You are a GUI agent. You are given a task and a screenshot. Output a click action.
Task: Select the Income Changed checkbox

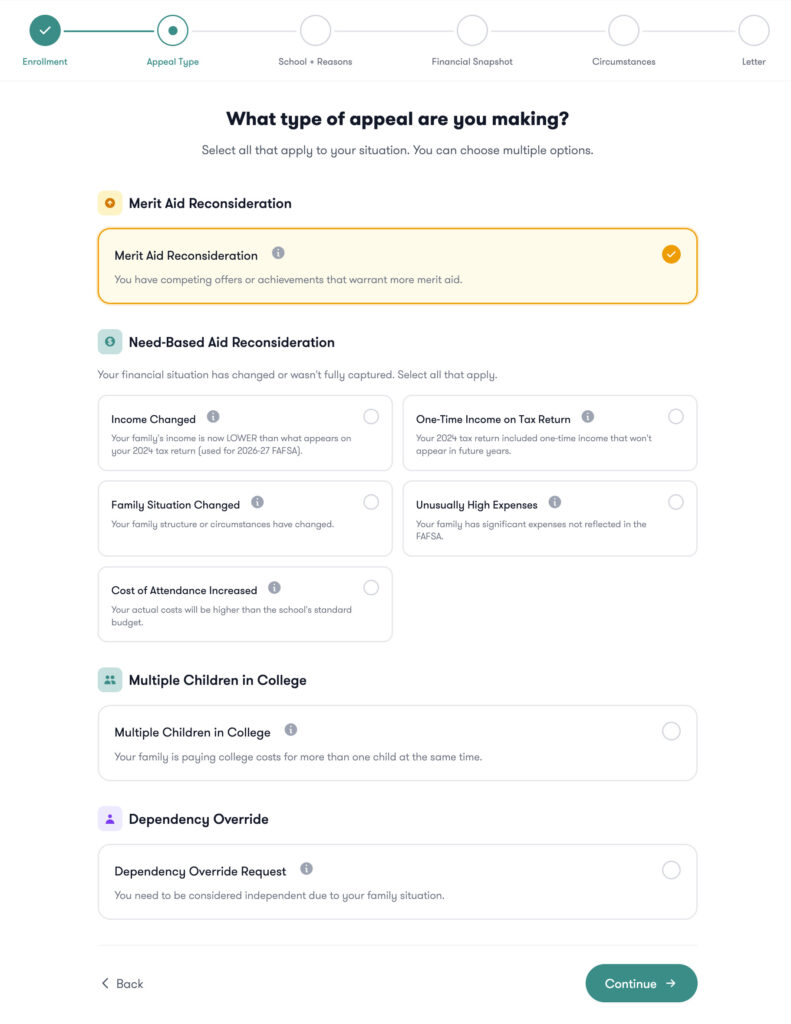371,416
